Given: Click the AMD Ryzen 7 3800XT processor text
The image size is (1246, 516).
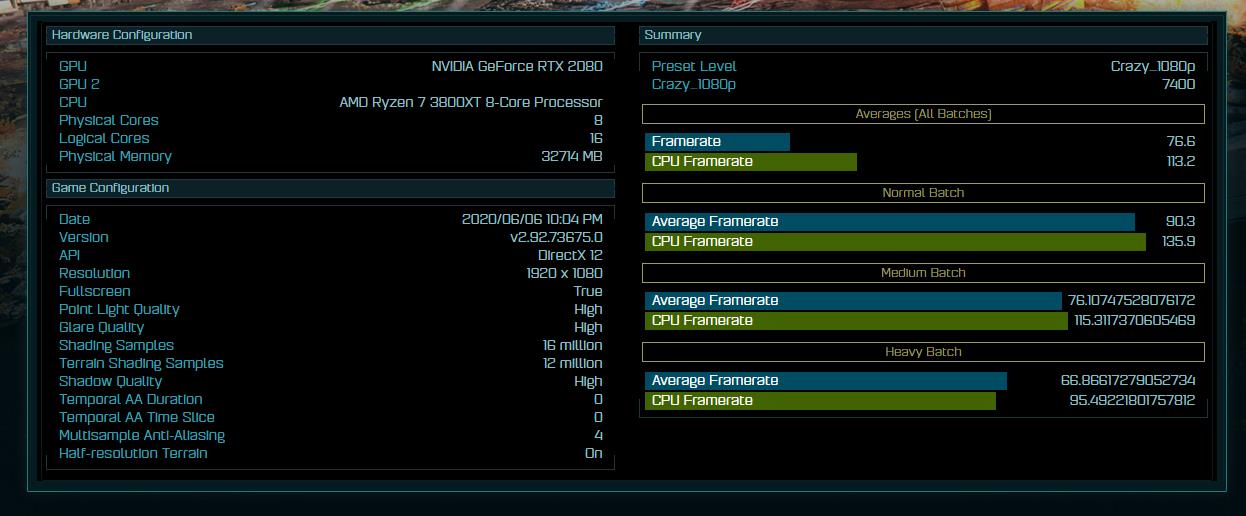Looking at the screenshot, I should [470, 102].
